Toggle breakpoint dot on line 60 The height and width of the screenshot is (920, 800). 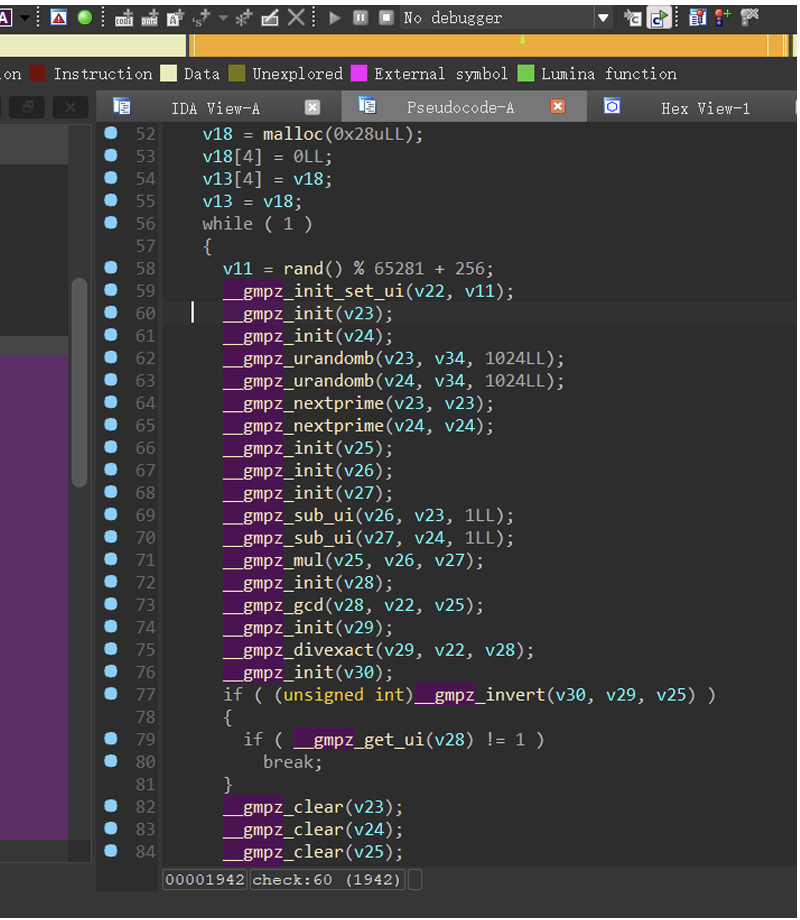click(x=111, y=312)
